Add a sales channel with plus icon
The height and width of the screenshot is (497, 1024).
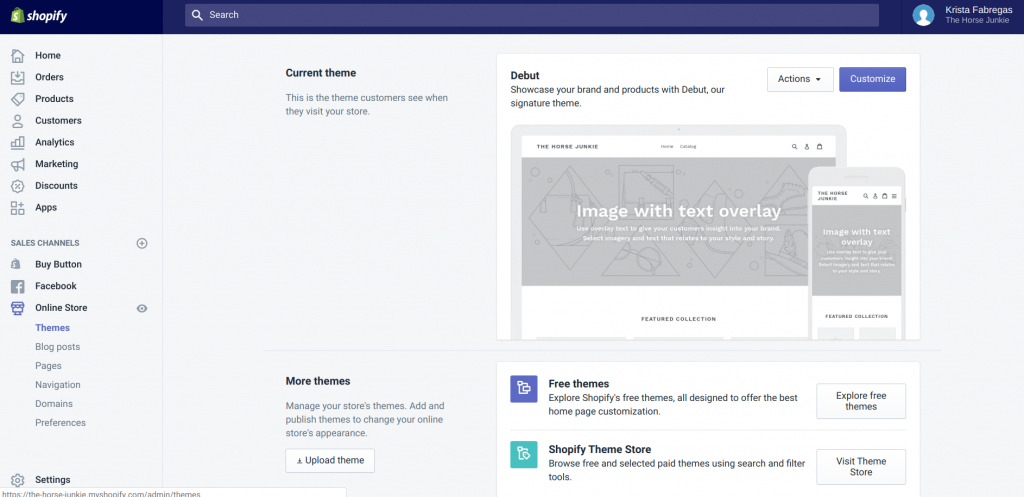tap(142, 243)
